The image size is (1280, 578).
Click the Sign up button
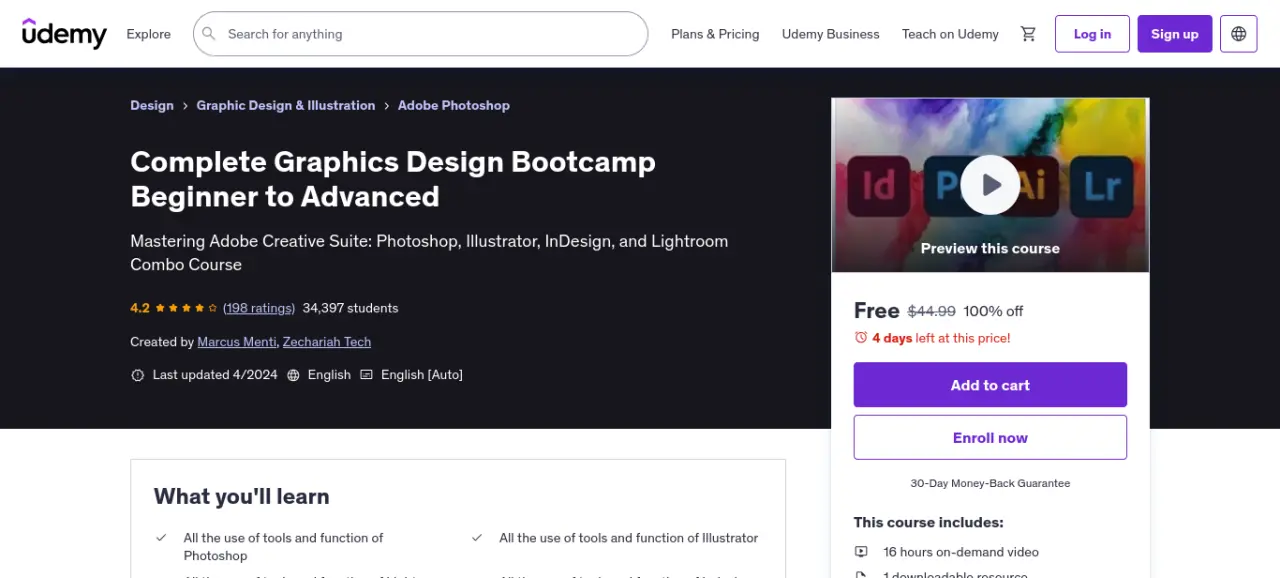click(x=1174, y=34)
